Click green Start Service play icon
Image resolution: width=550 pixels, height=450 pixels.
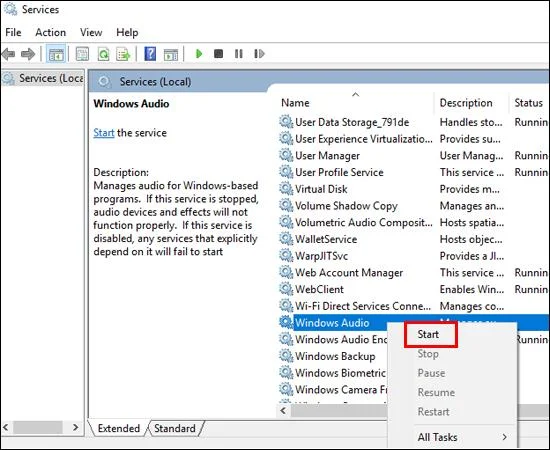tap(199, 54)
